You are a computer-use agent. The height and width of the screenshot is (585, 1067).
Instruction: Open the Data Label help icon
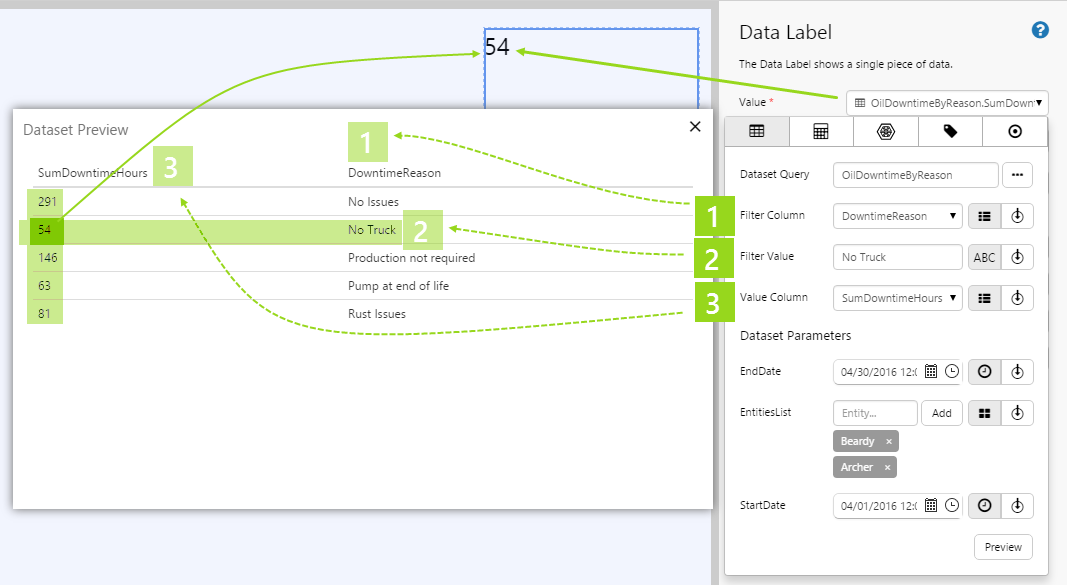[1040, 30]
